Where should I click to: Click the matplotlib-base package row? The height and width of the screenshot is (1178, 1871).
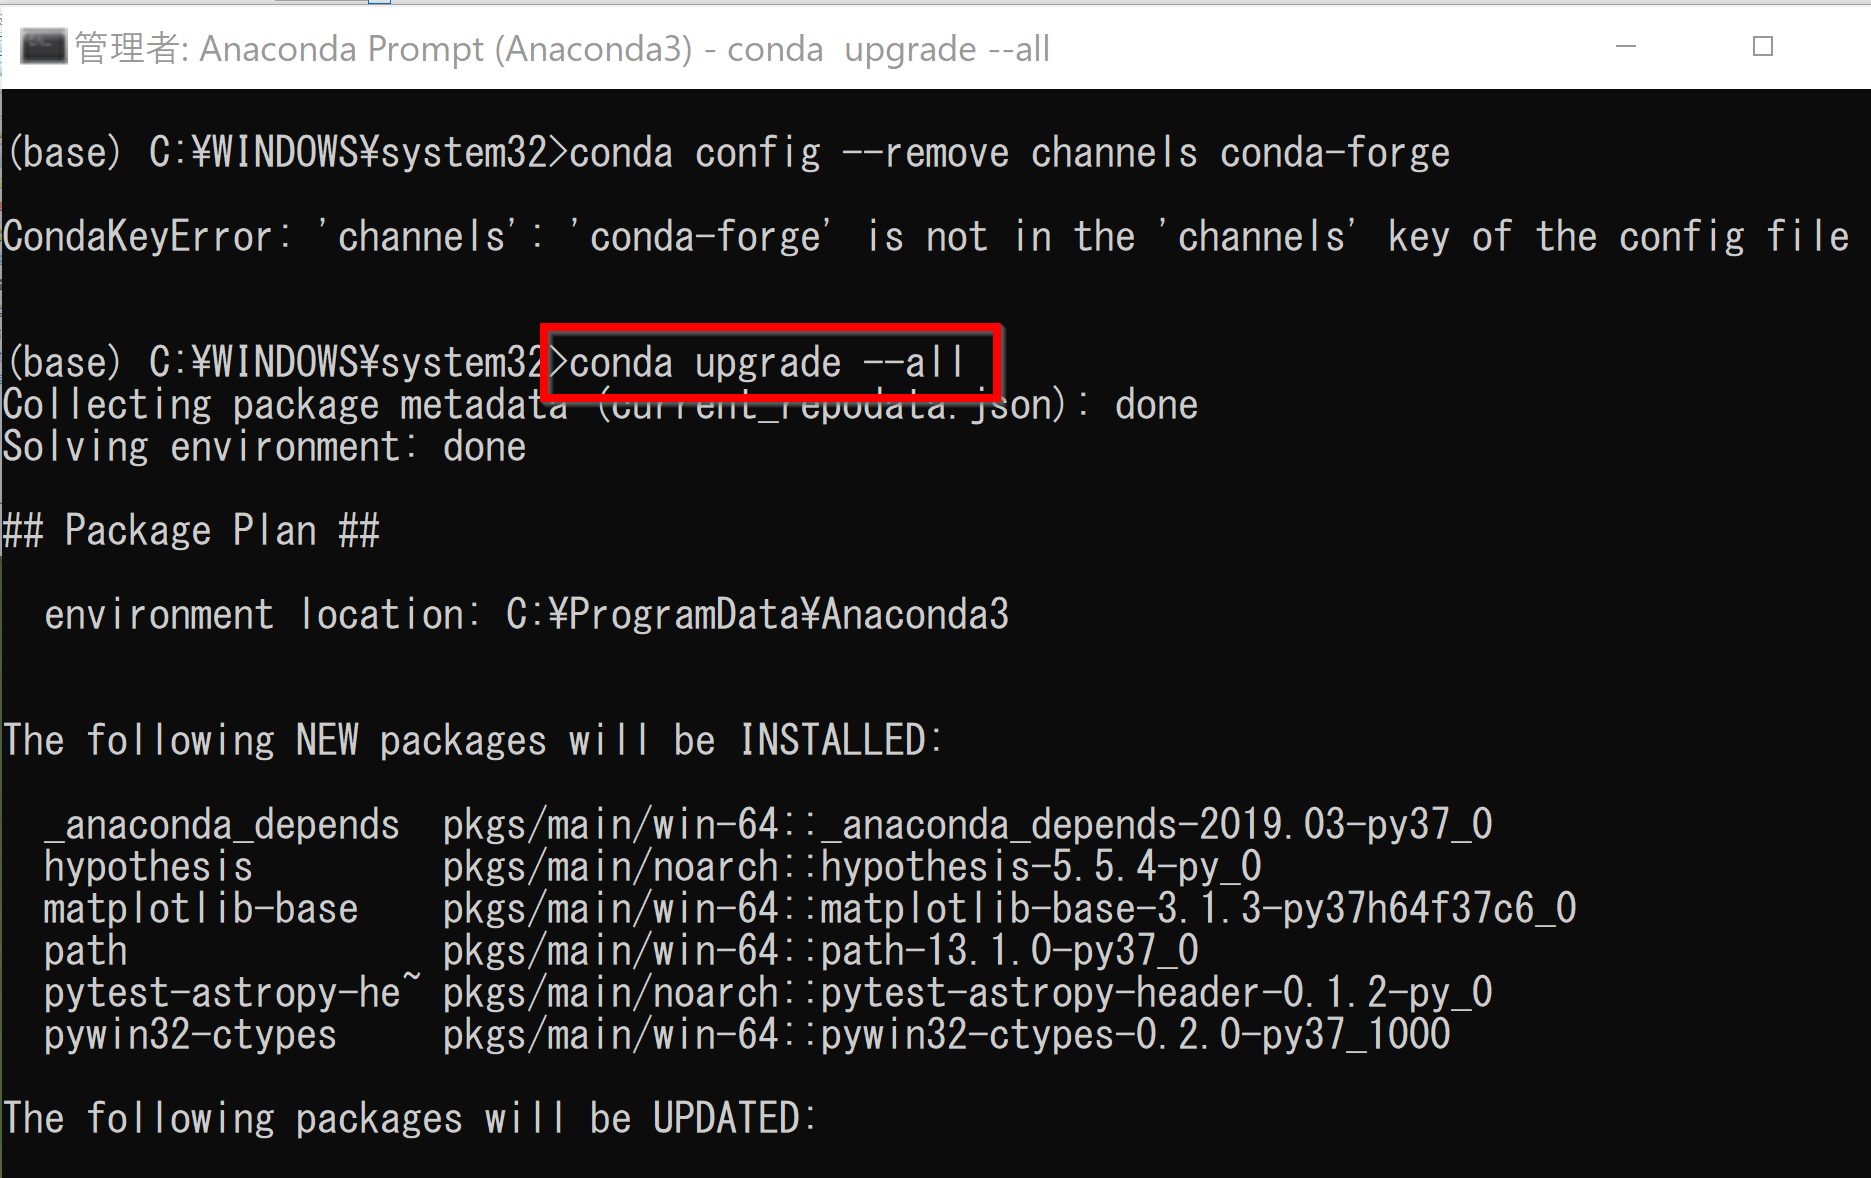810,909
